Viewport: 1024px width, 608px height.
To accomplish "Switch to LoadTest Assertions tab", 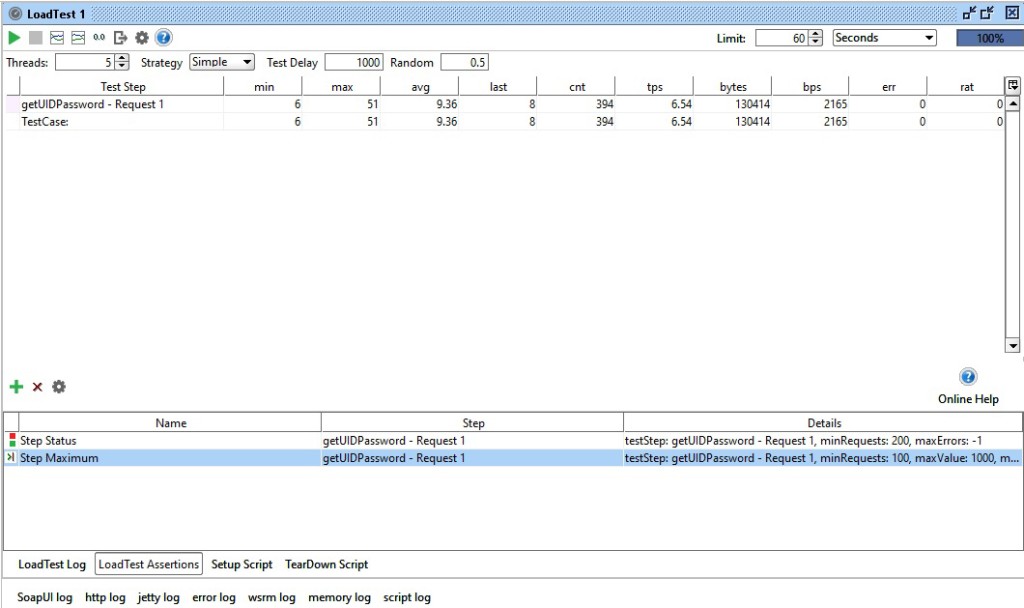I will tap(149, 564).
